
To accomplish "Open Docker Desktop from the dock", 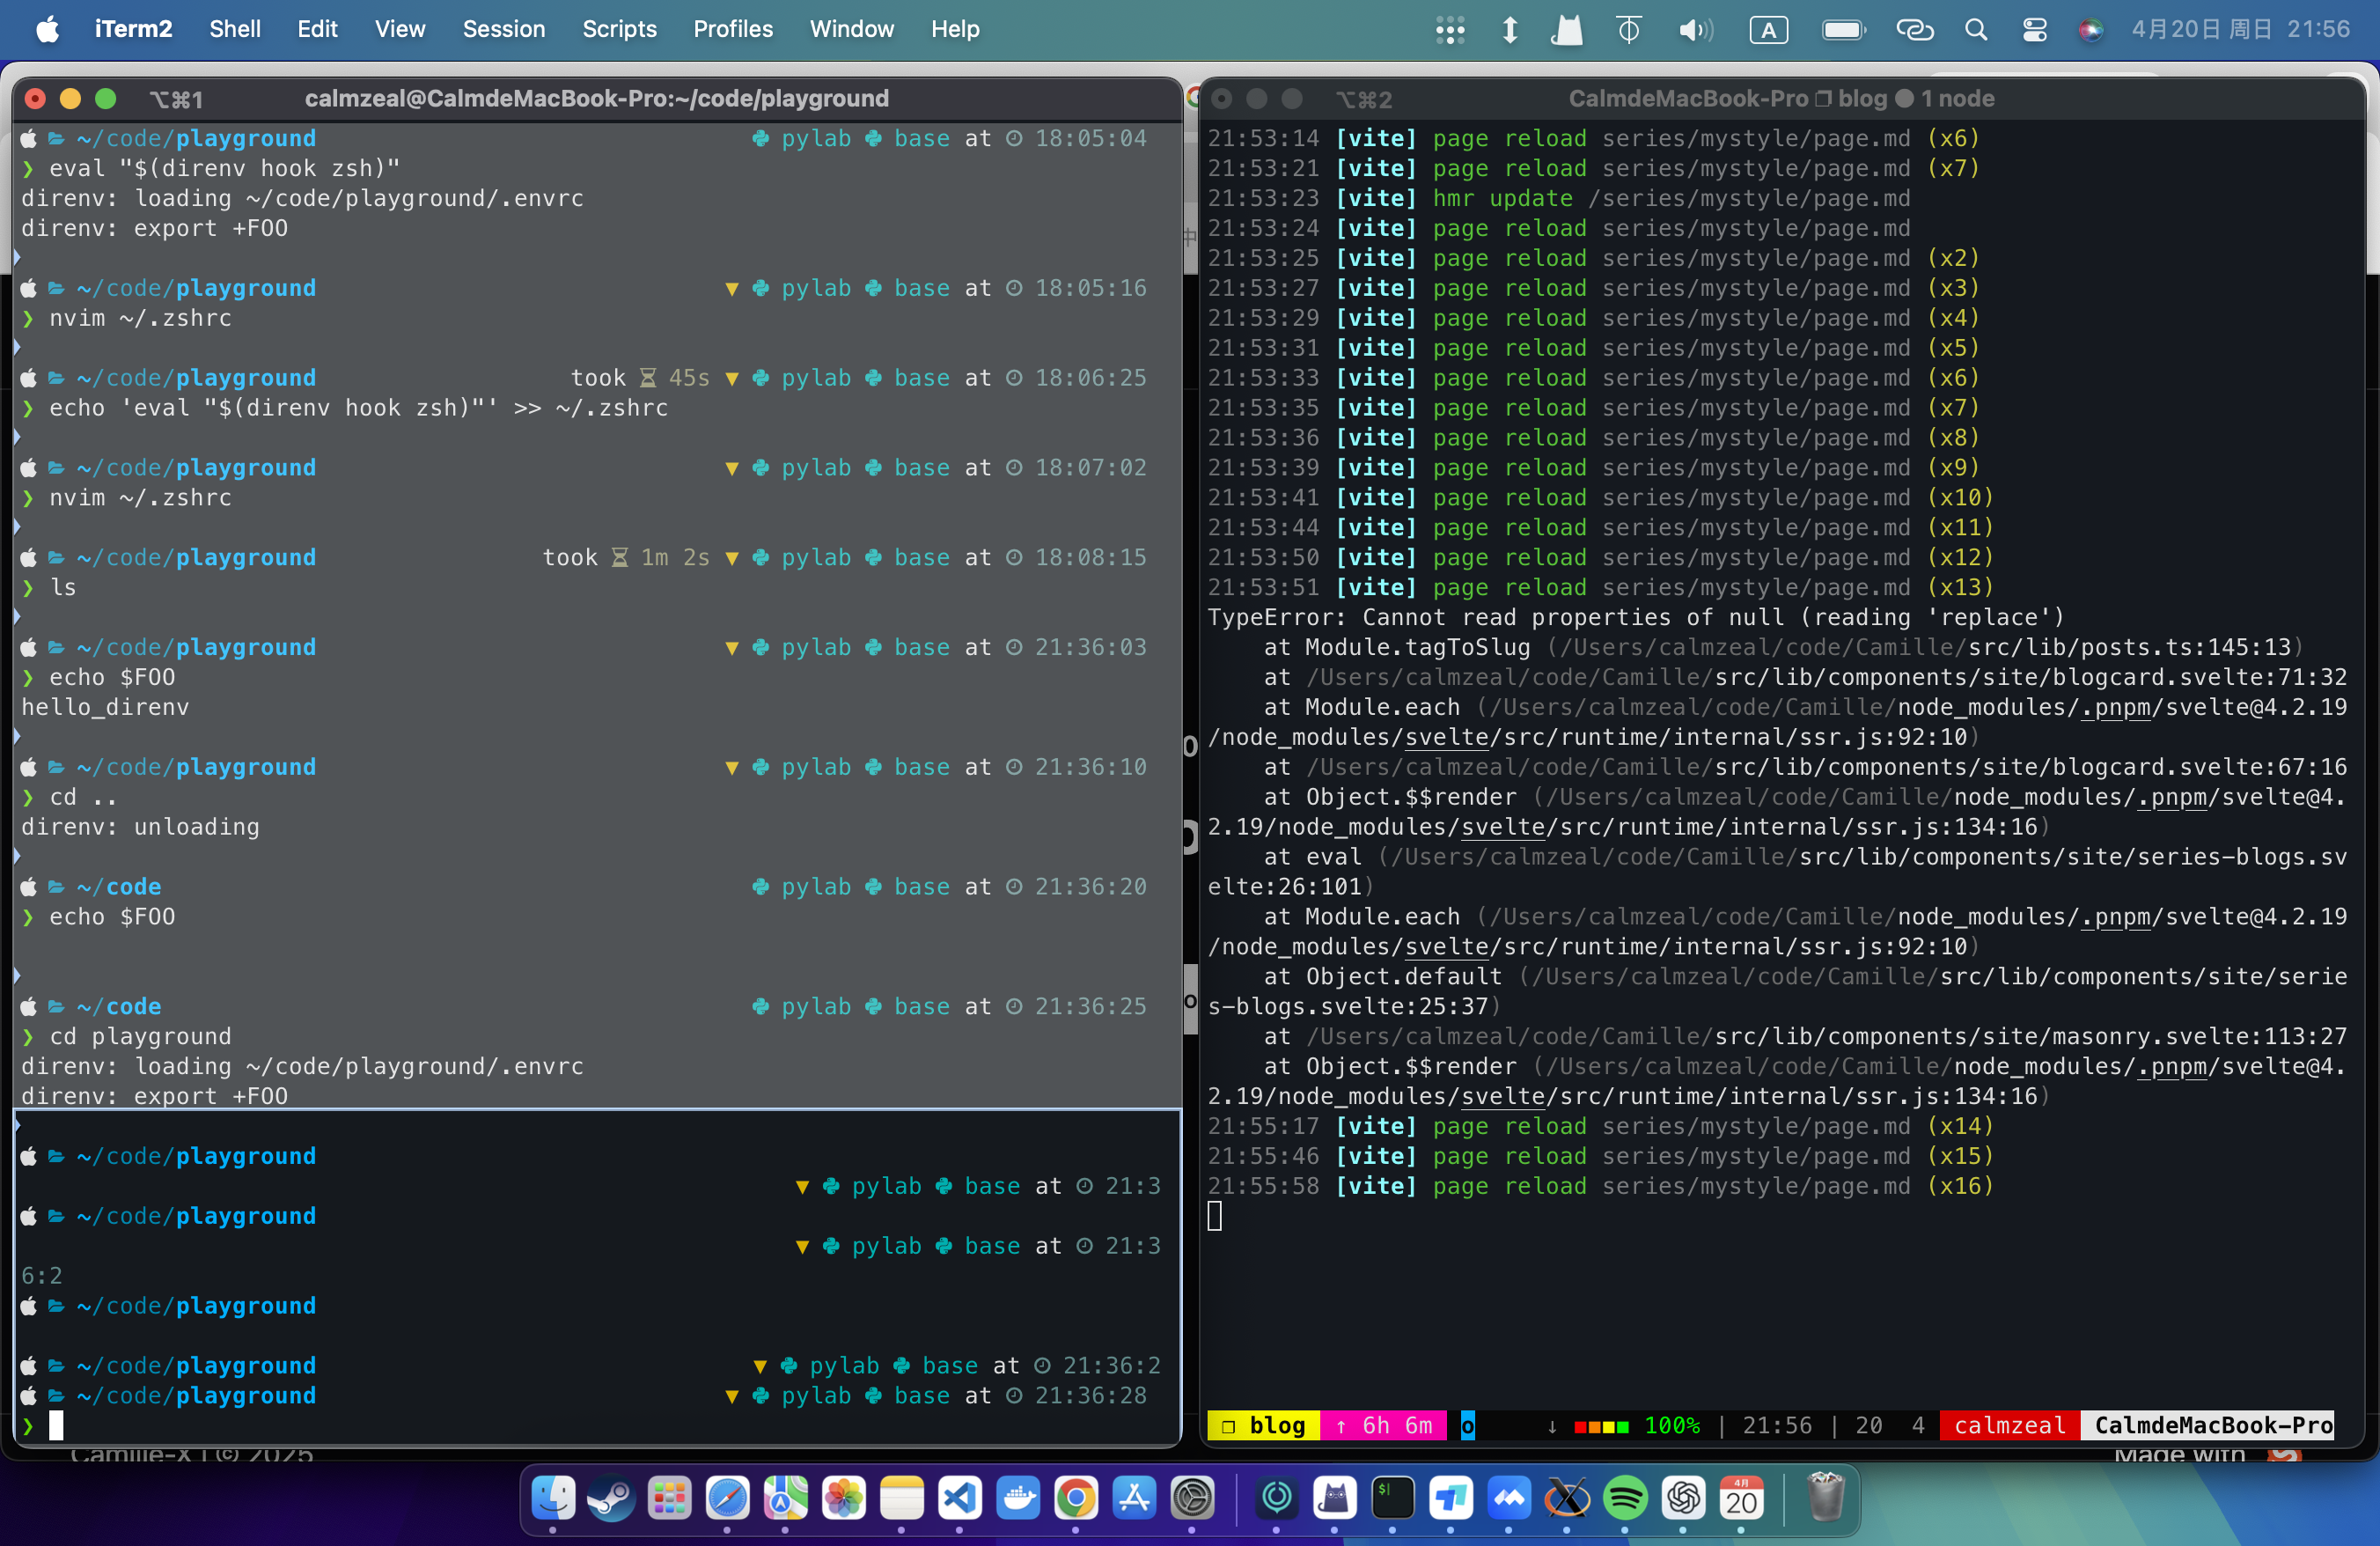I will tap(1018, 1498).
